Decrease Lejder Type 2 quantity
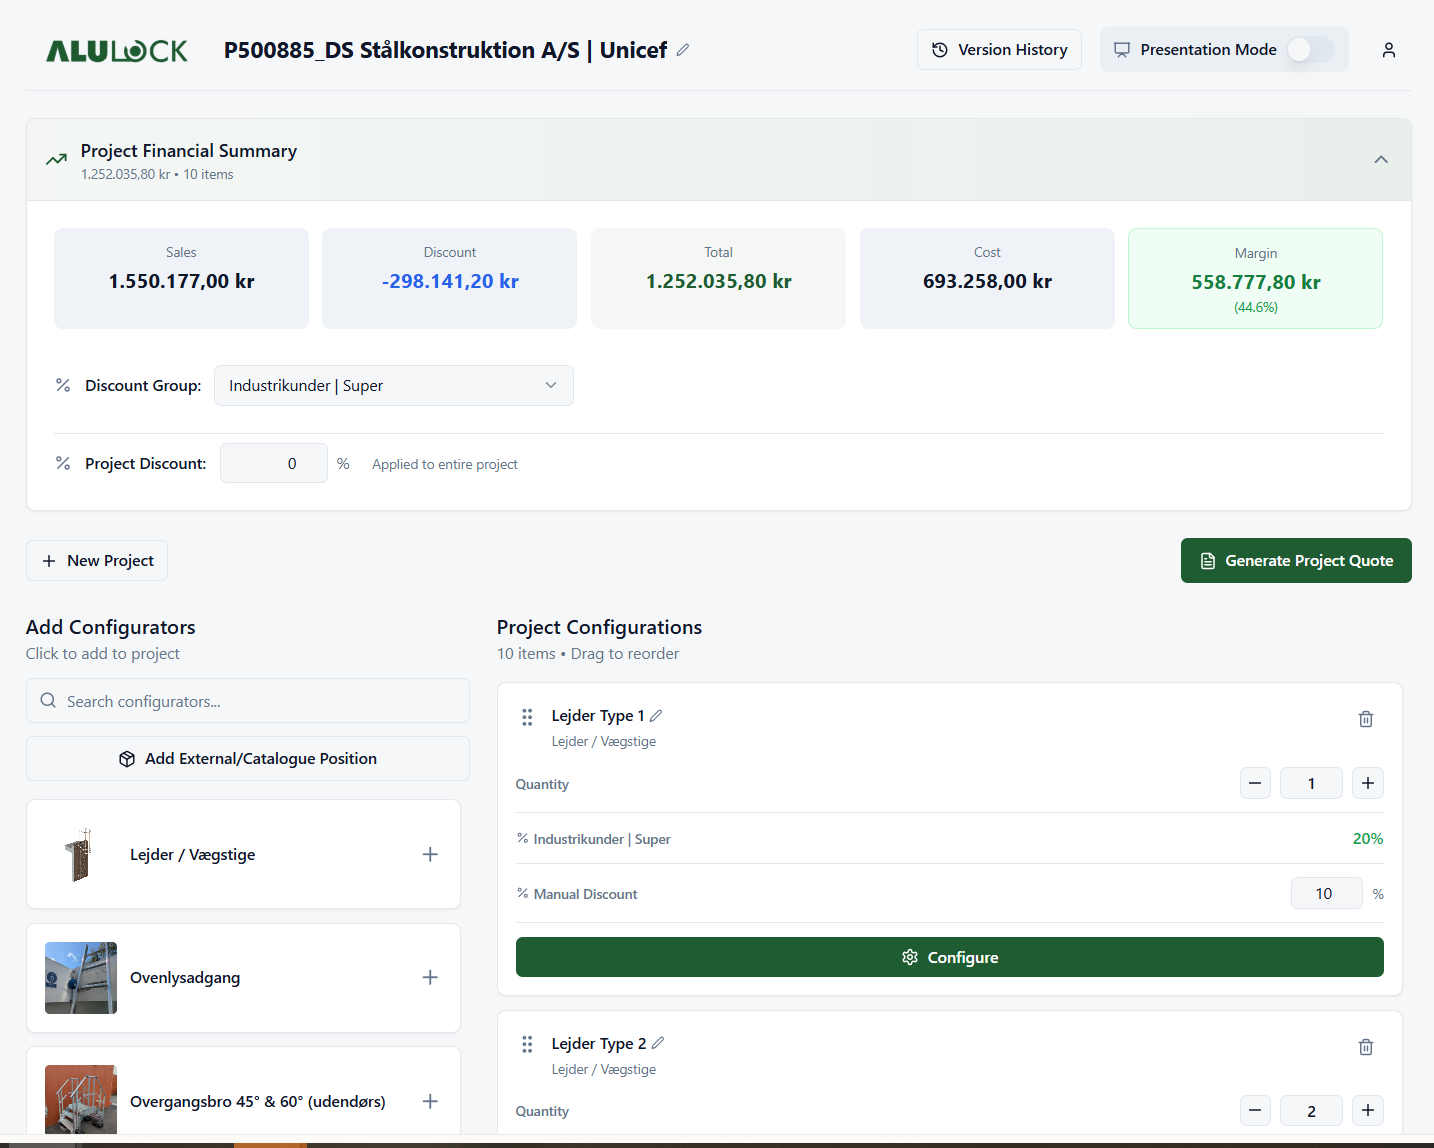The height and width of the screenshot is (1148, 1434). click(1255, 1110)
